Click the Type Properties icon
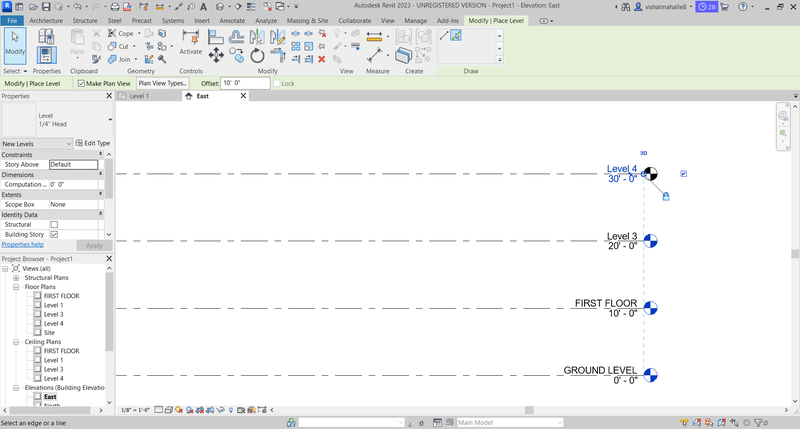This screenshot has height=429, width=800. coord(46,36)
